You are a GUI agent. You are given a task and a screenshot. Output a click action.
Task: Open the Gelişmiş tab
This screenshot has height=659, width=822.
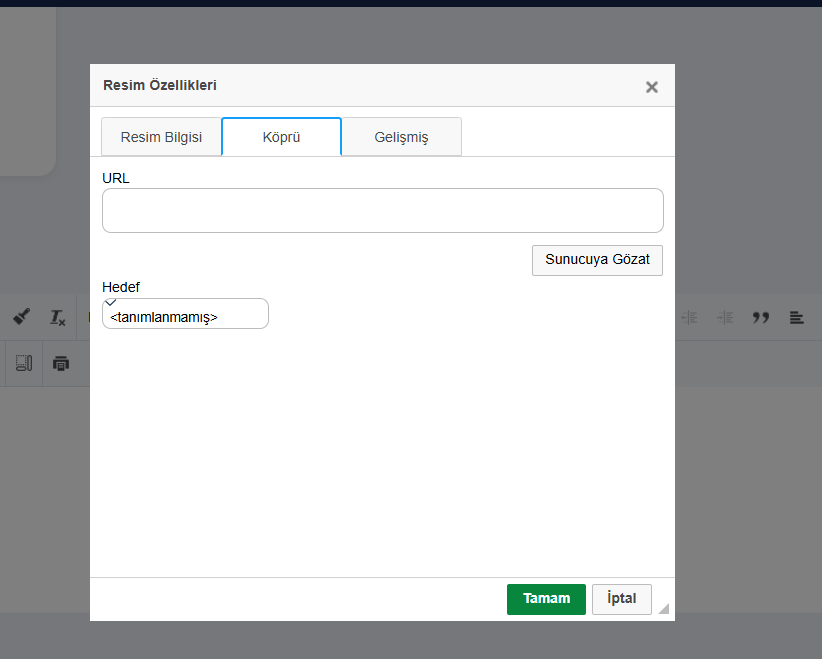point(402,137)
